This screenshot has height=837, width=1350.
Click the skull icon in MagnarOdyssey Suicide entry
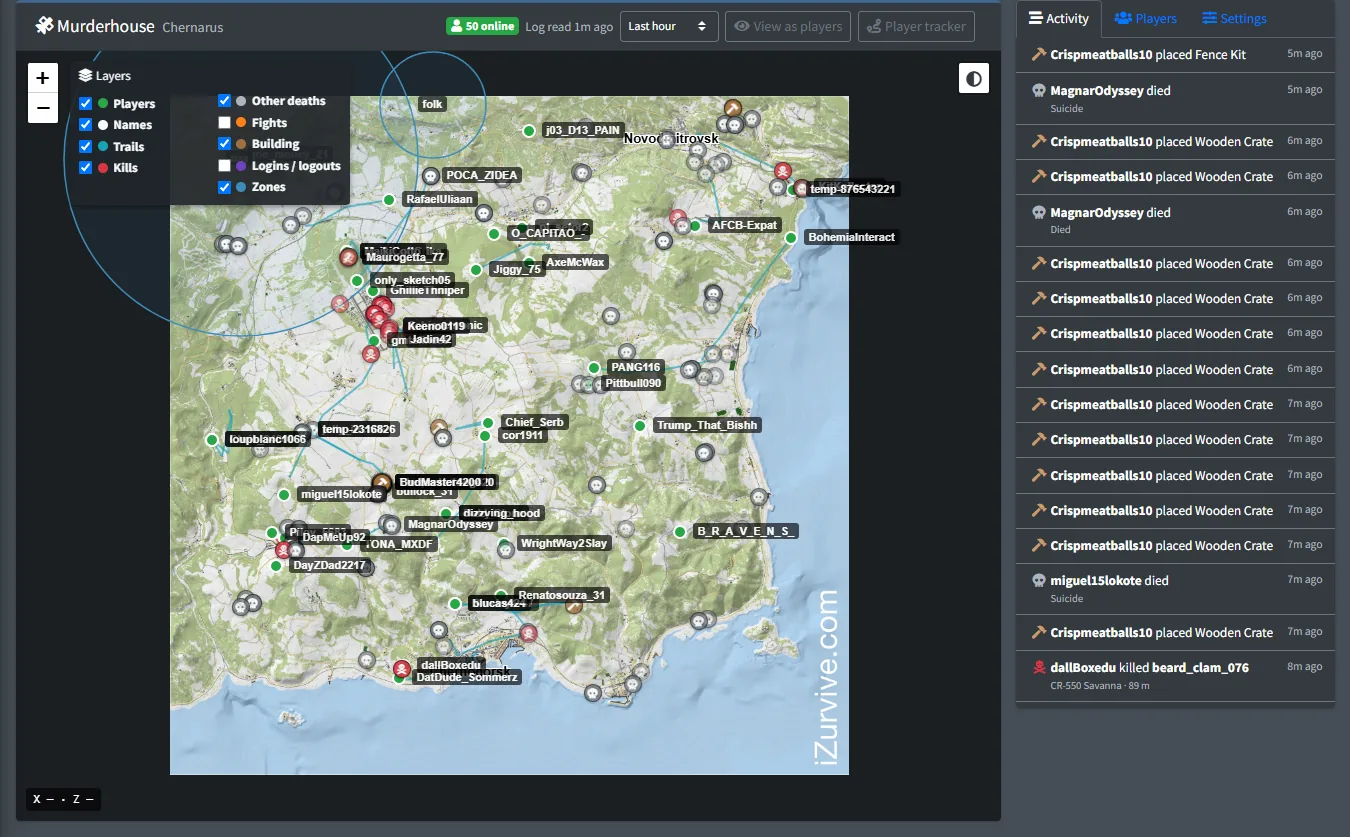click(x=1038, y=90)
